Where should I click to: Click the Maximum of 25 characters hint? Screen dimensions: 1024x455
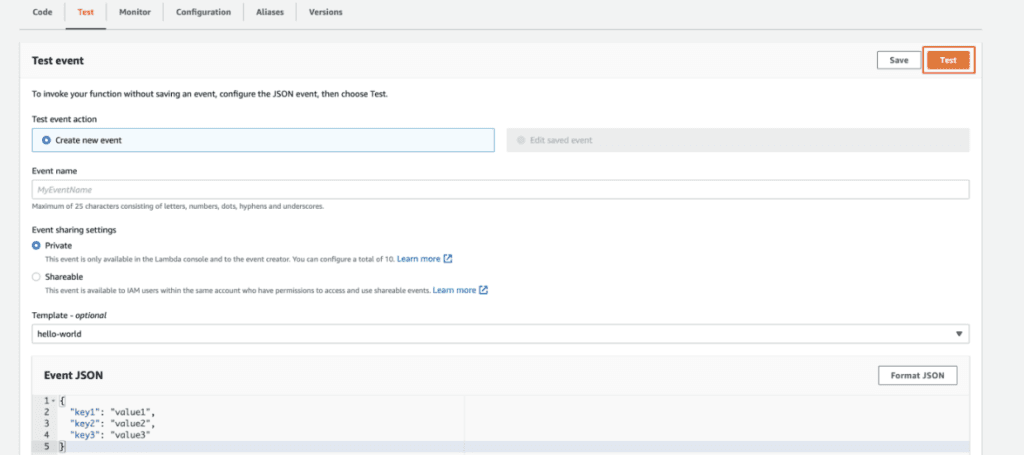click(x=178, y=206)
